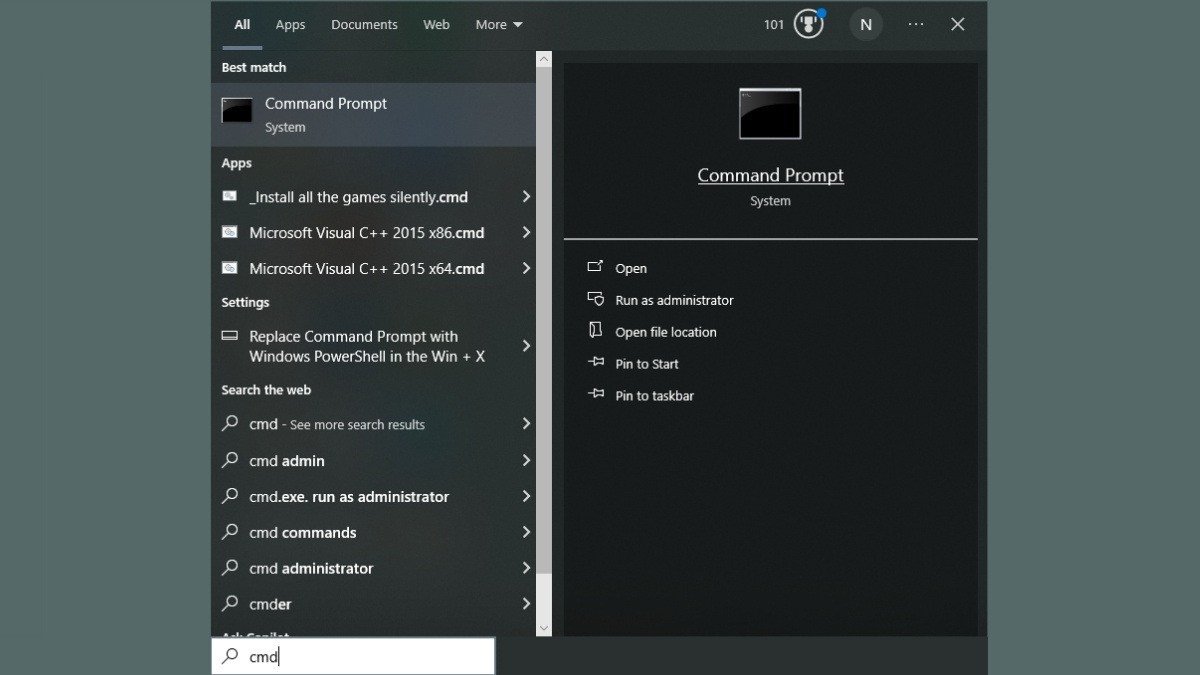Expand the cmd admin suggestion chevron

coord(526,460)
